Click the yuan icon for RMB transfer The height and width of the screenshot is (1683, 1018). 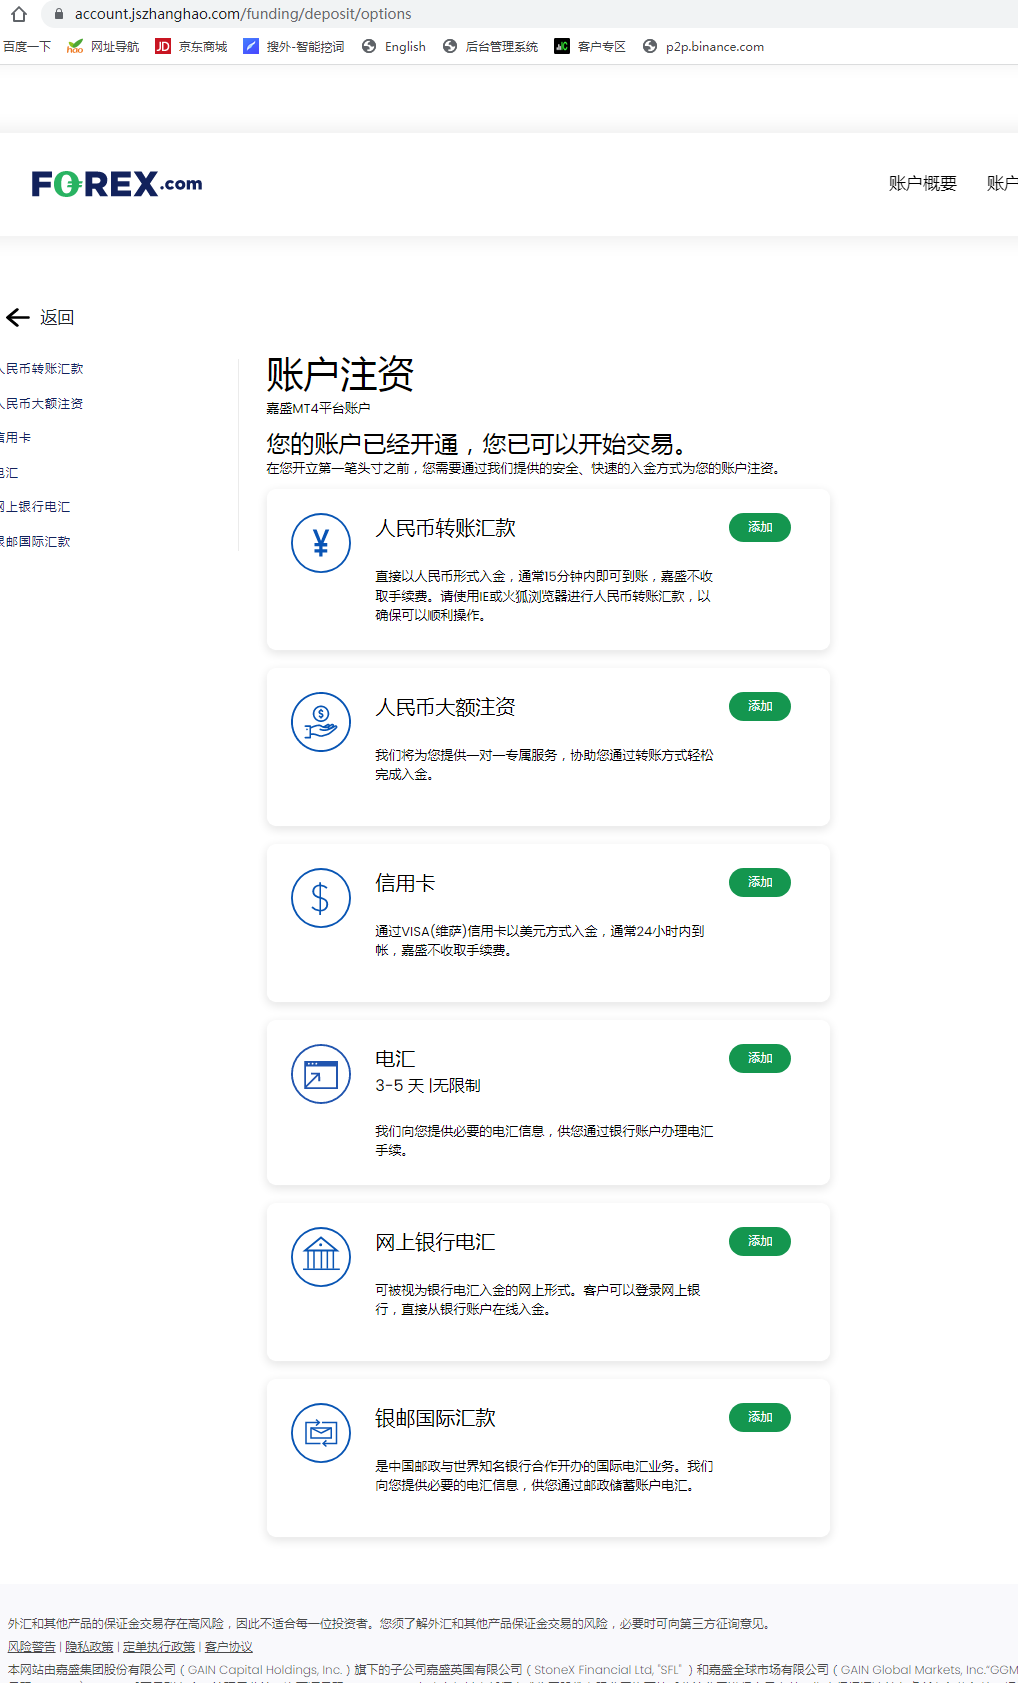coord(321,543)
